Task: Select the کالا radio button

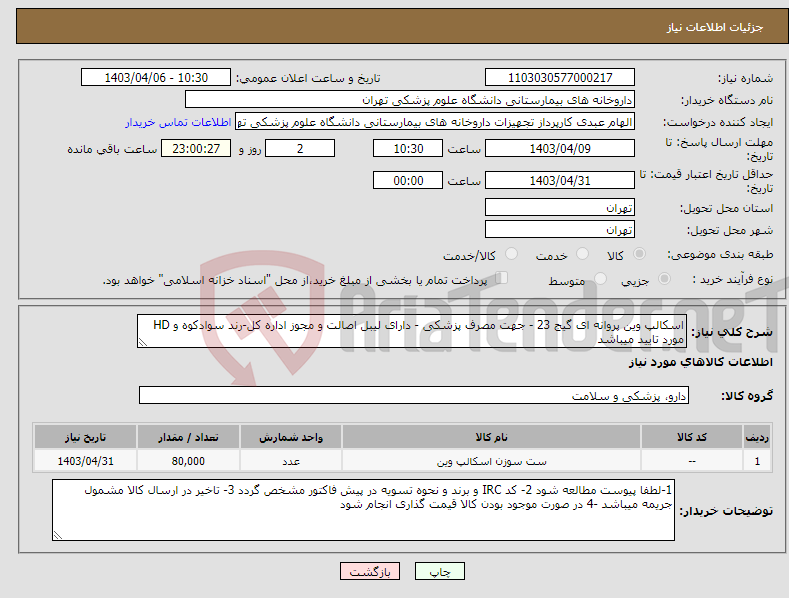Action: [640, 254]
